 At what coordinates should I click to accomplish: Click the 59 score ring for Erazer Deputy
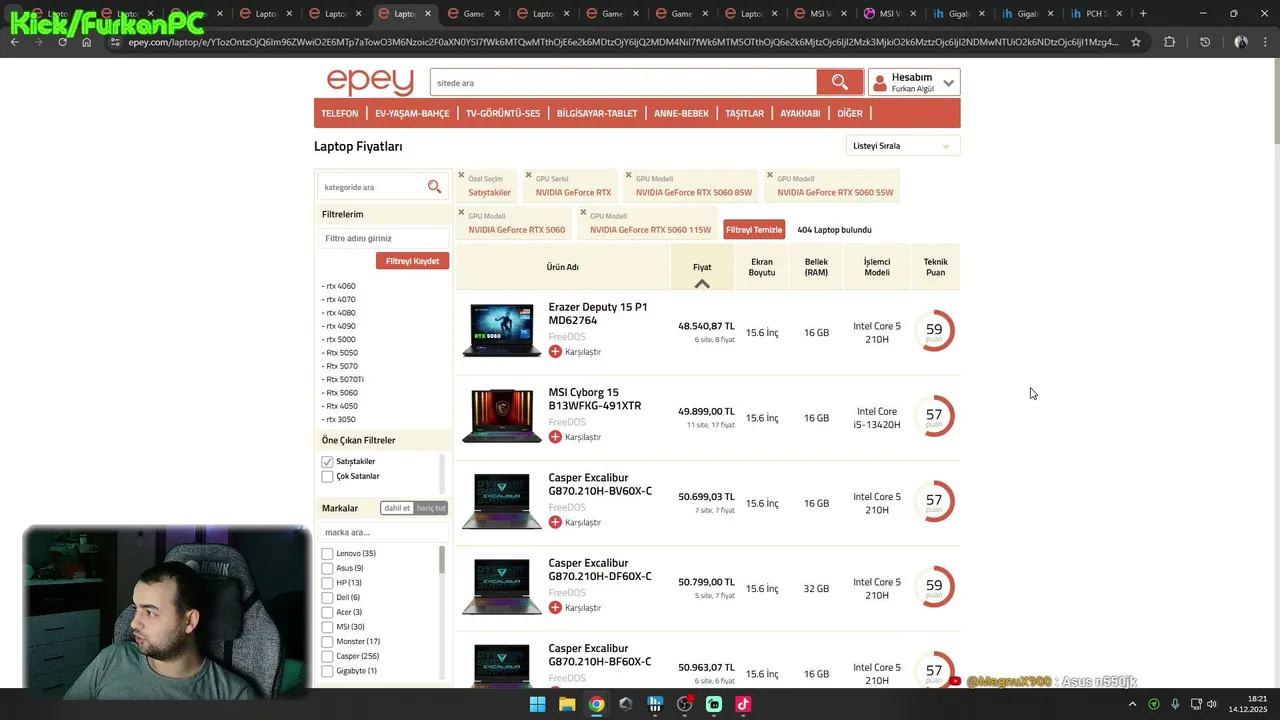934,331
